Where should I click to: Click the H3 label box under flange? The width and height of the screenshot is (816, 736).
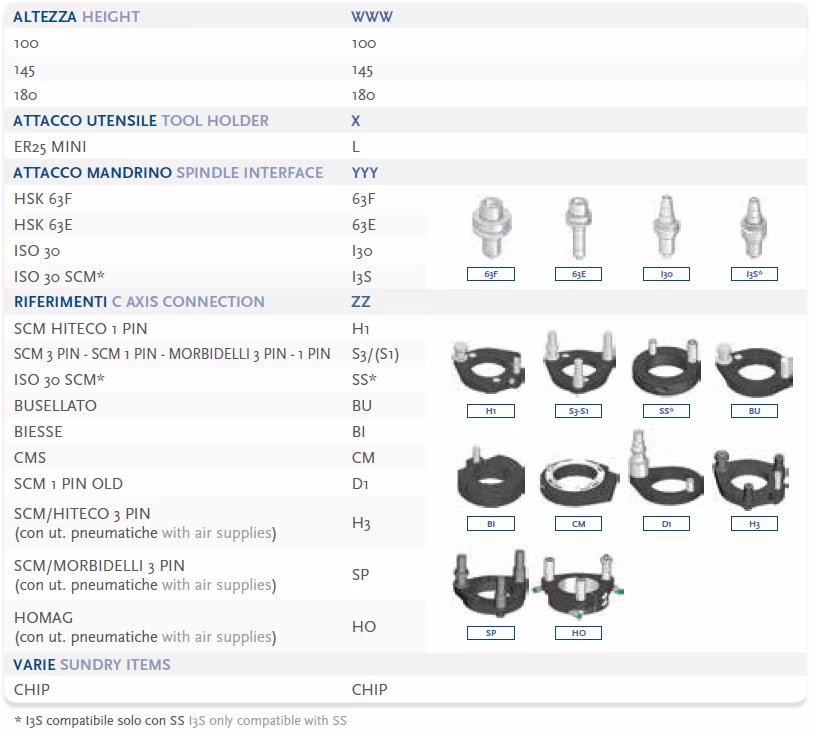(755, 524)
